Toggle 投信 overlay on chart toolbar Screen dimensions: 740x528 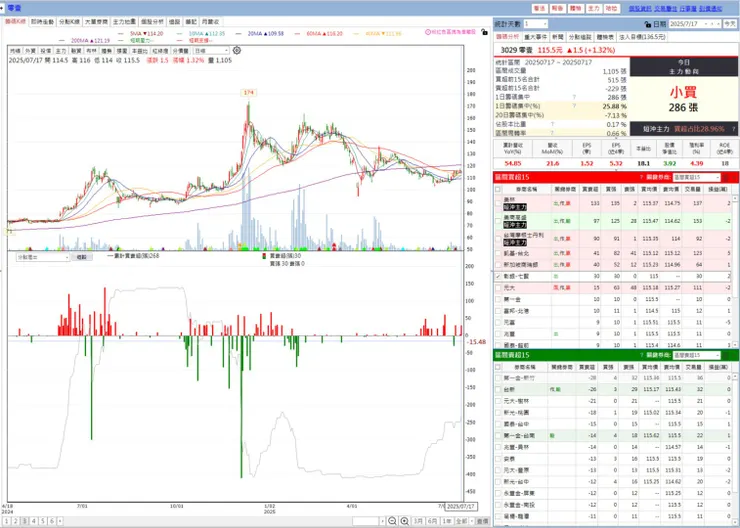pyautogui.click(x=45, y=50)
